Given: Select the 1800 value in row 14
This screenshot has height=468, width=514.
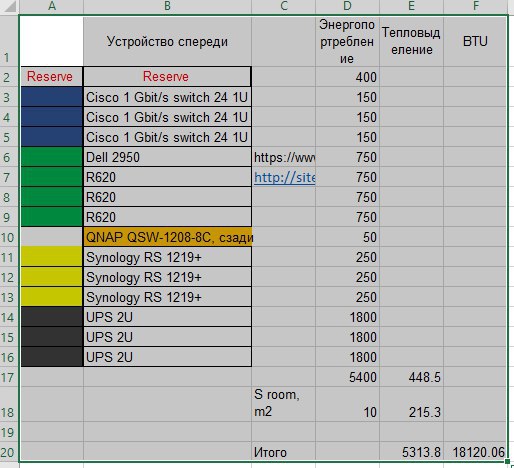Looking at the screenshot, I should (347, 317).
